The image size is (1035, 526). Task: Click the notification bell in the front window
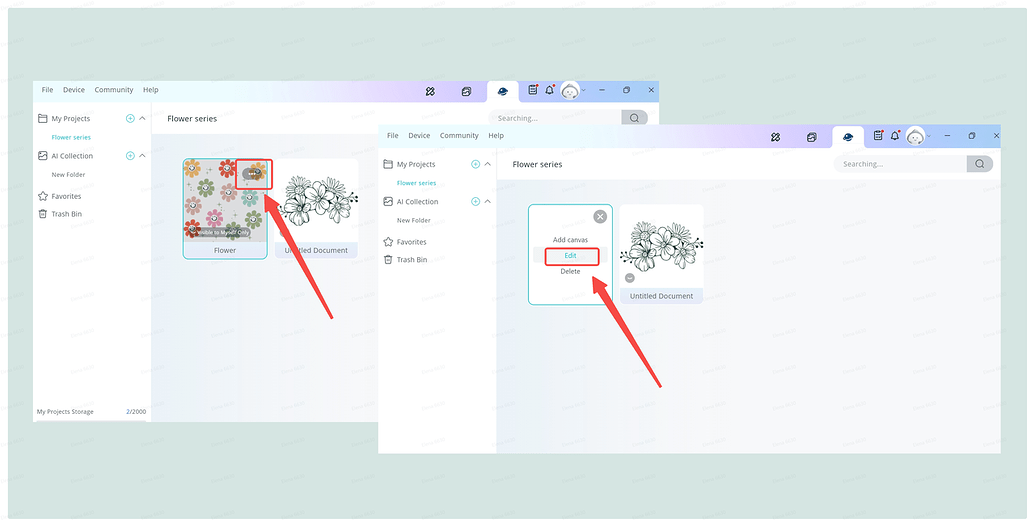click(x=895, y=136)
